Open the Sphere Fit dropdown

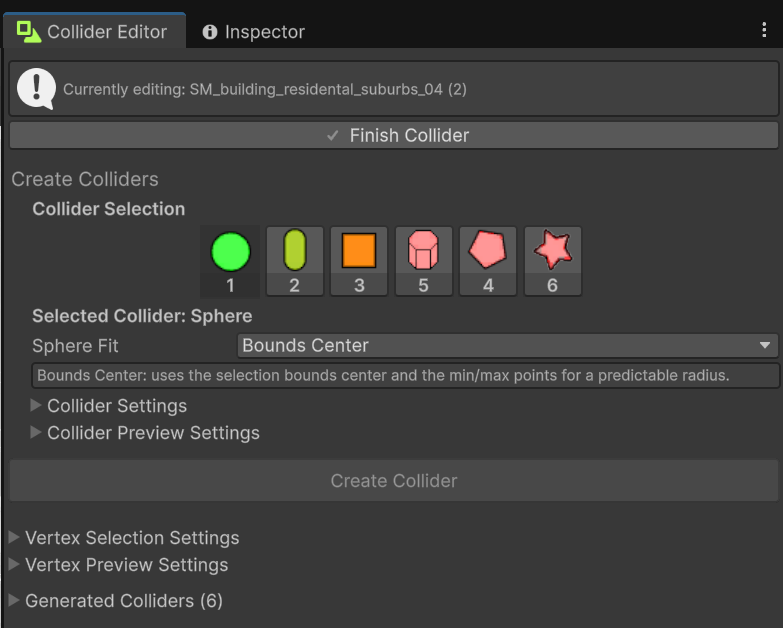507,345
